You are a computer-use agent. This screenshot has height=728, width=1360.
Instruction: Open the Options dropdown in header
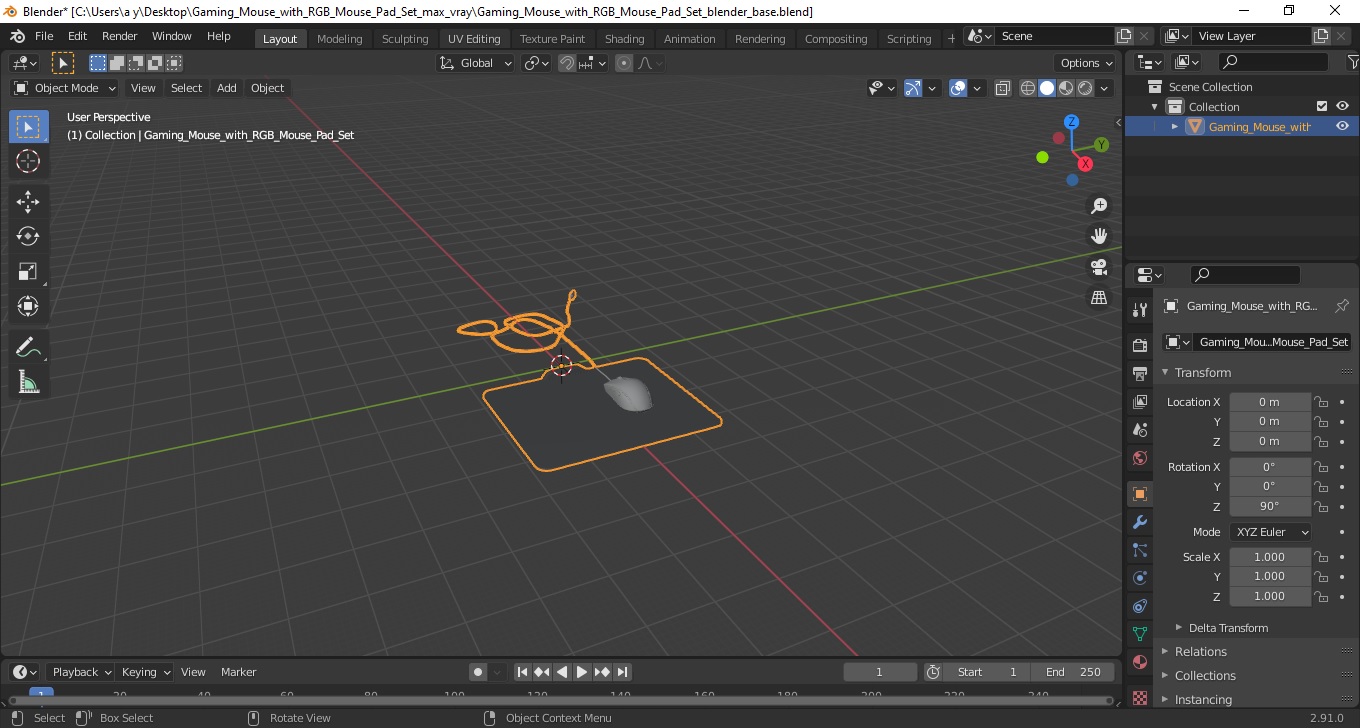[1087, 63]
